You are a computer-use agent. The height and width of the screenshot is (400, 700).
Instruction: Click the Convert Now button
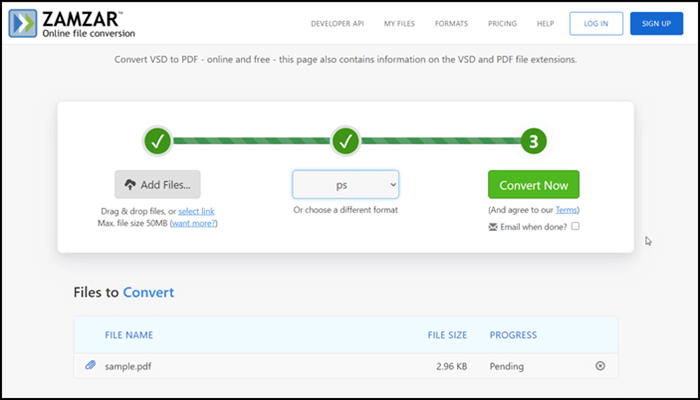[533, 184]
